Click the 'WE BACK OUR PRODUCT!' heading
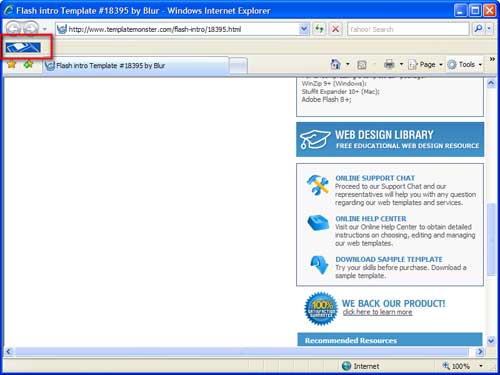Screen dimensions: 500x375 click(x=393, y=303)
